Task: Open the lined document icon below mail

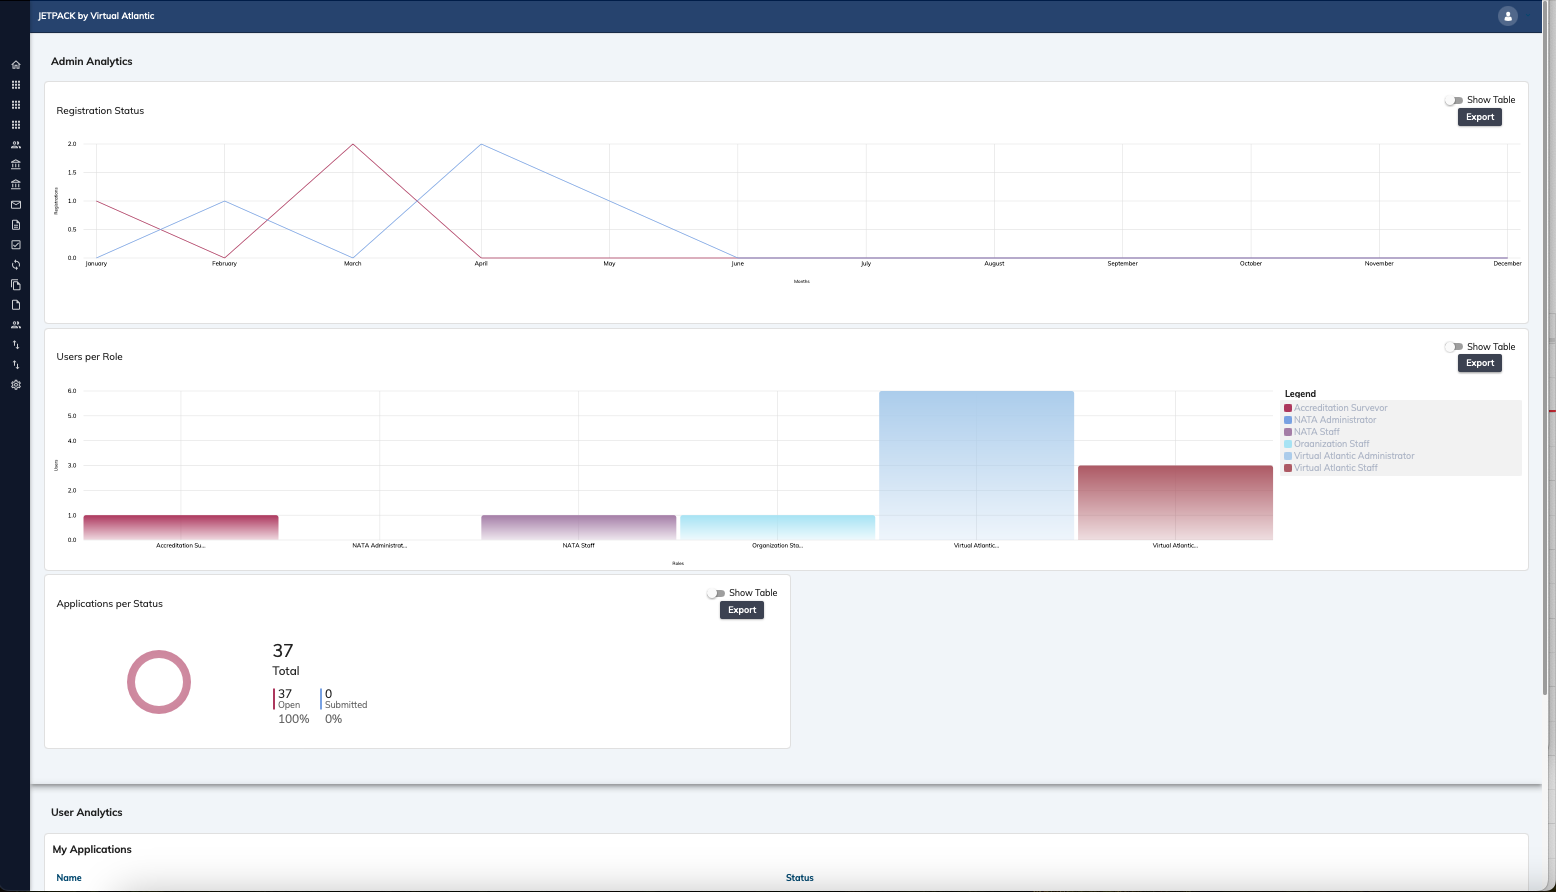Action: click(16, 225)
